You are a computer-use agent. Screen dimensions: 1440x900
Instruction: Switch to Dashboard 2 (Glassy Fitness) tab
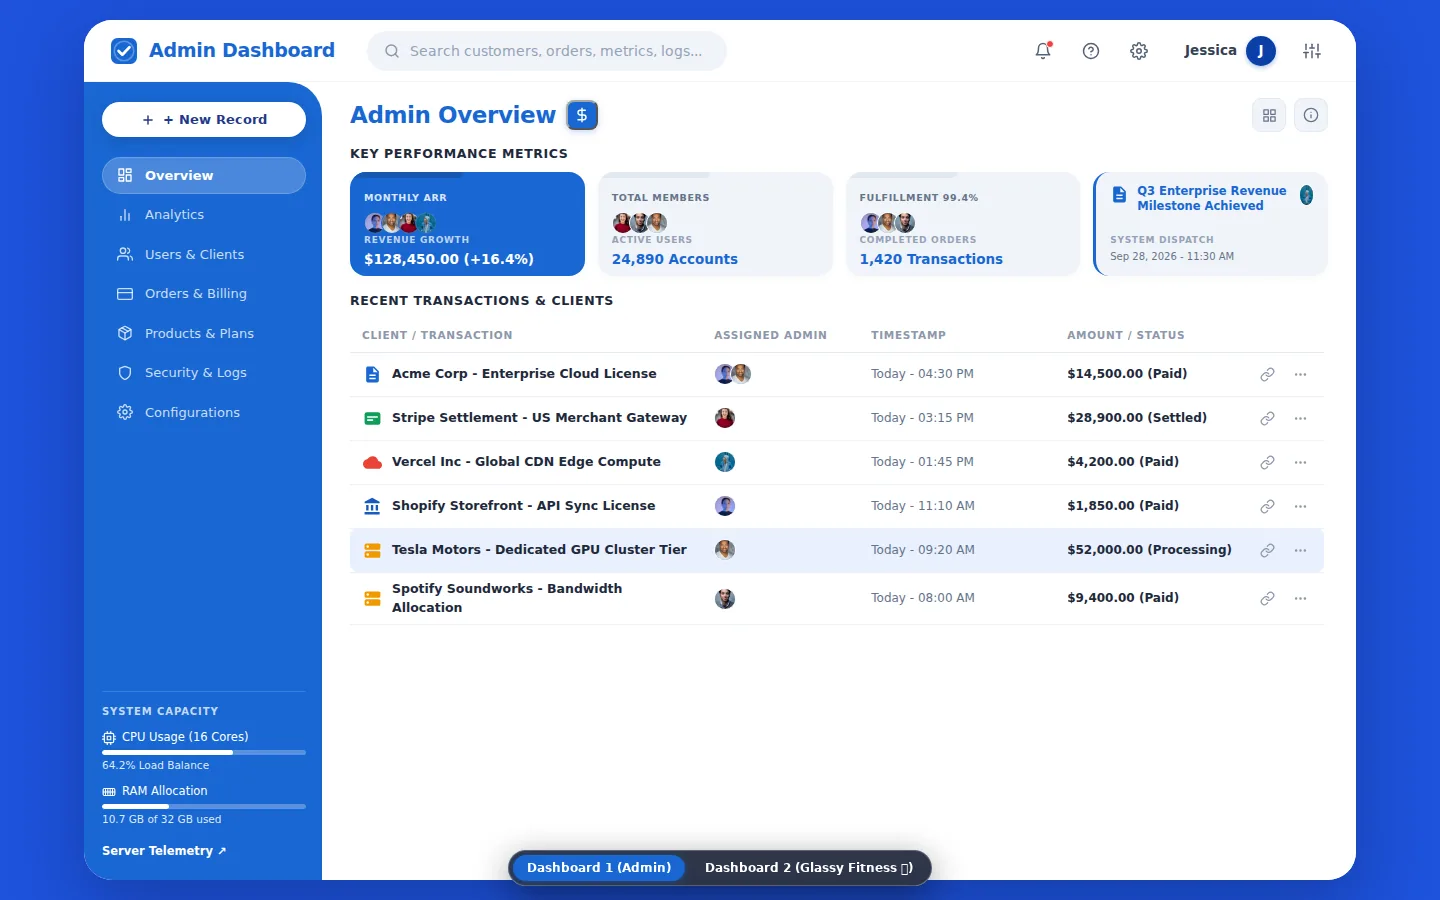click(x=809, y=867)
